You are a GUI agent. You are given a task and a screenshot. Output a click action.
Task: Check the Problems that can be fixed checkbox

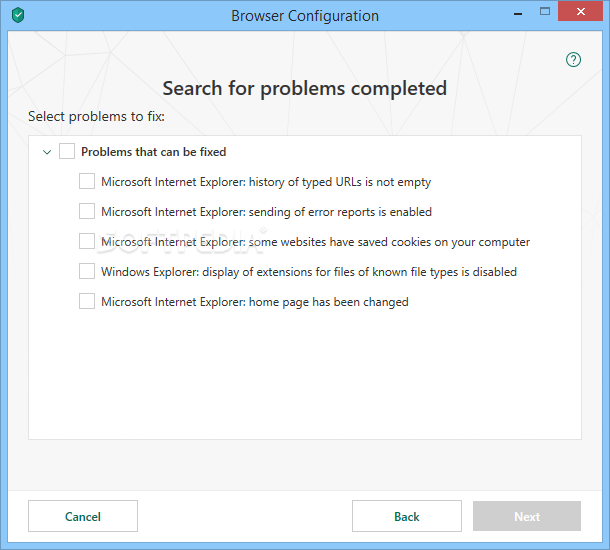click(67, 151)
